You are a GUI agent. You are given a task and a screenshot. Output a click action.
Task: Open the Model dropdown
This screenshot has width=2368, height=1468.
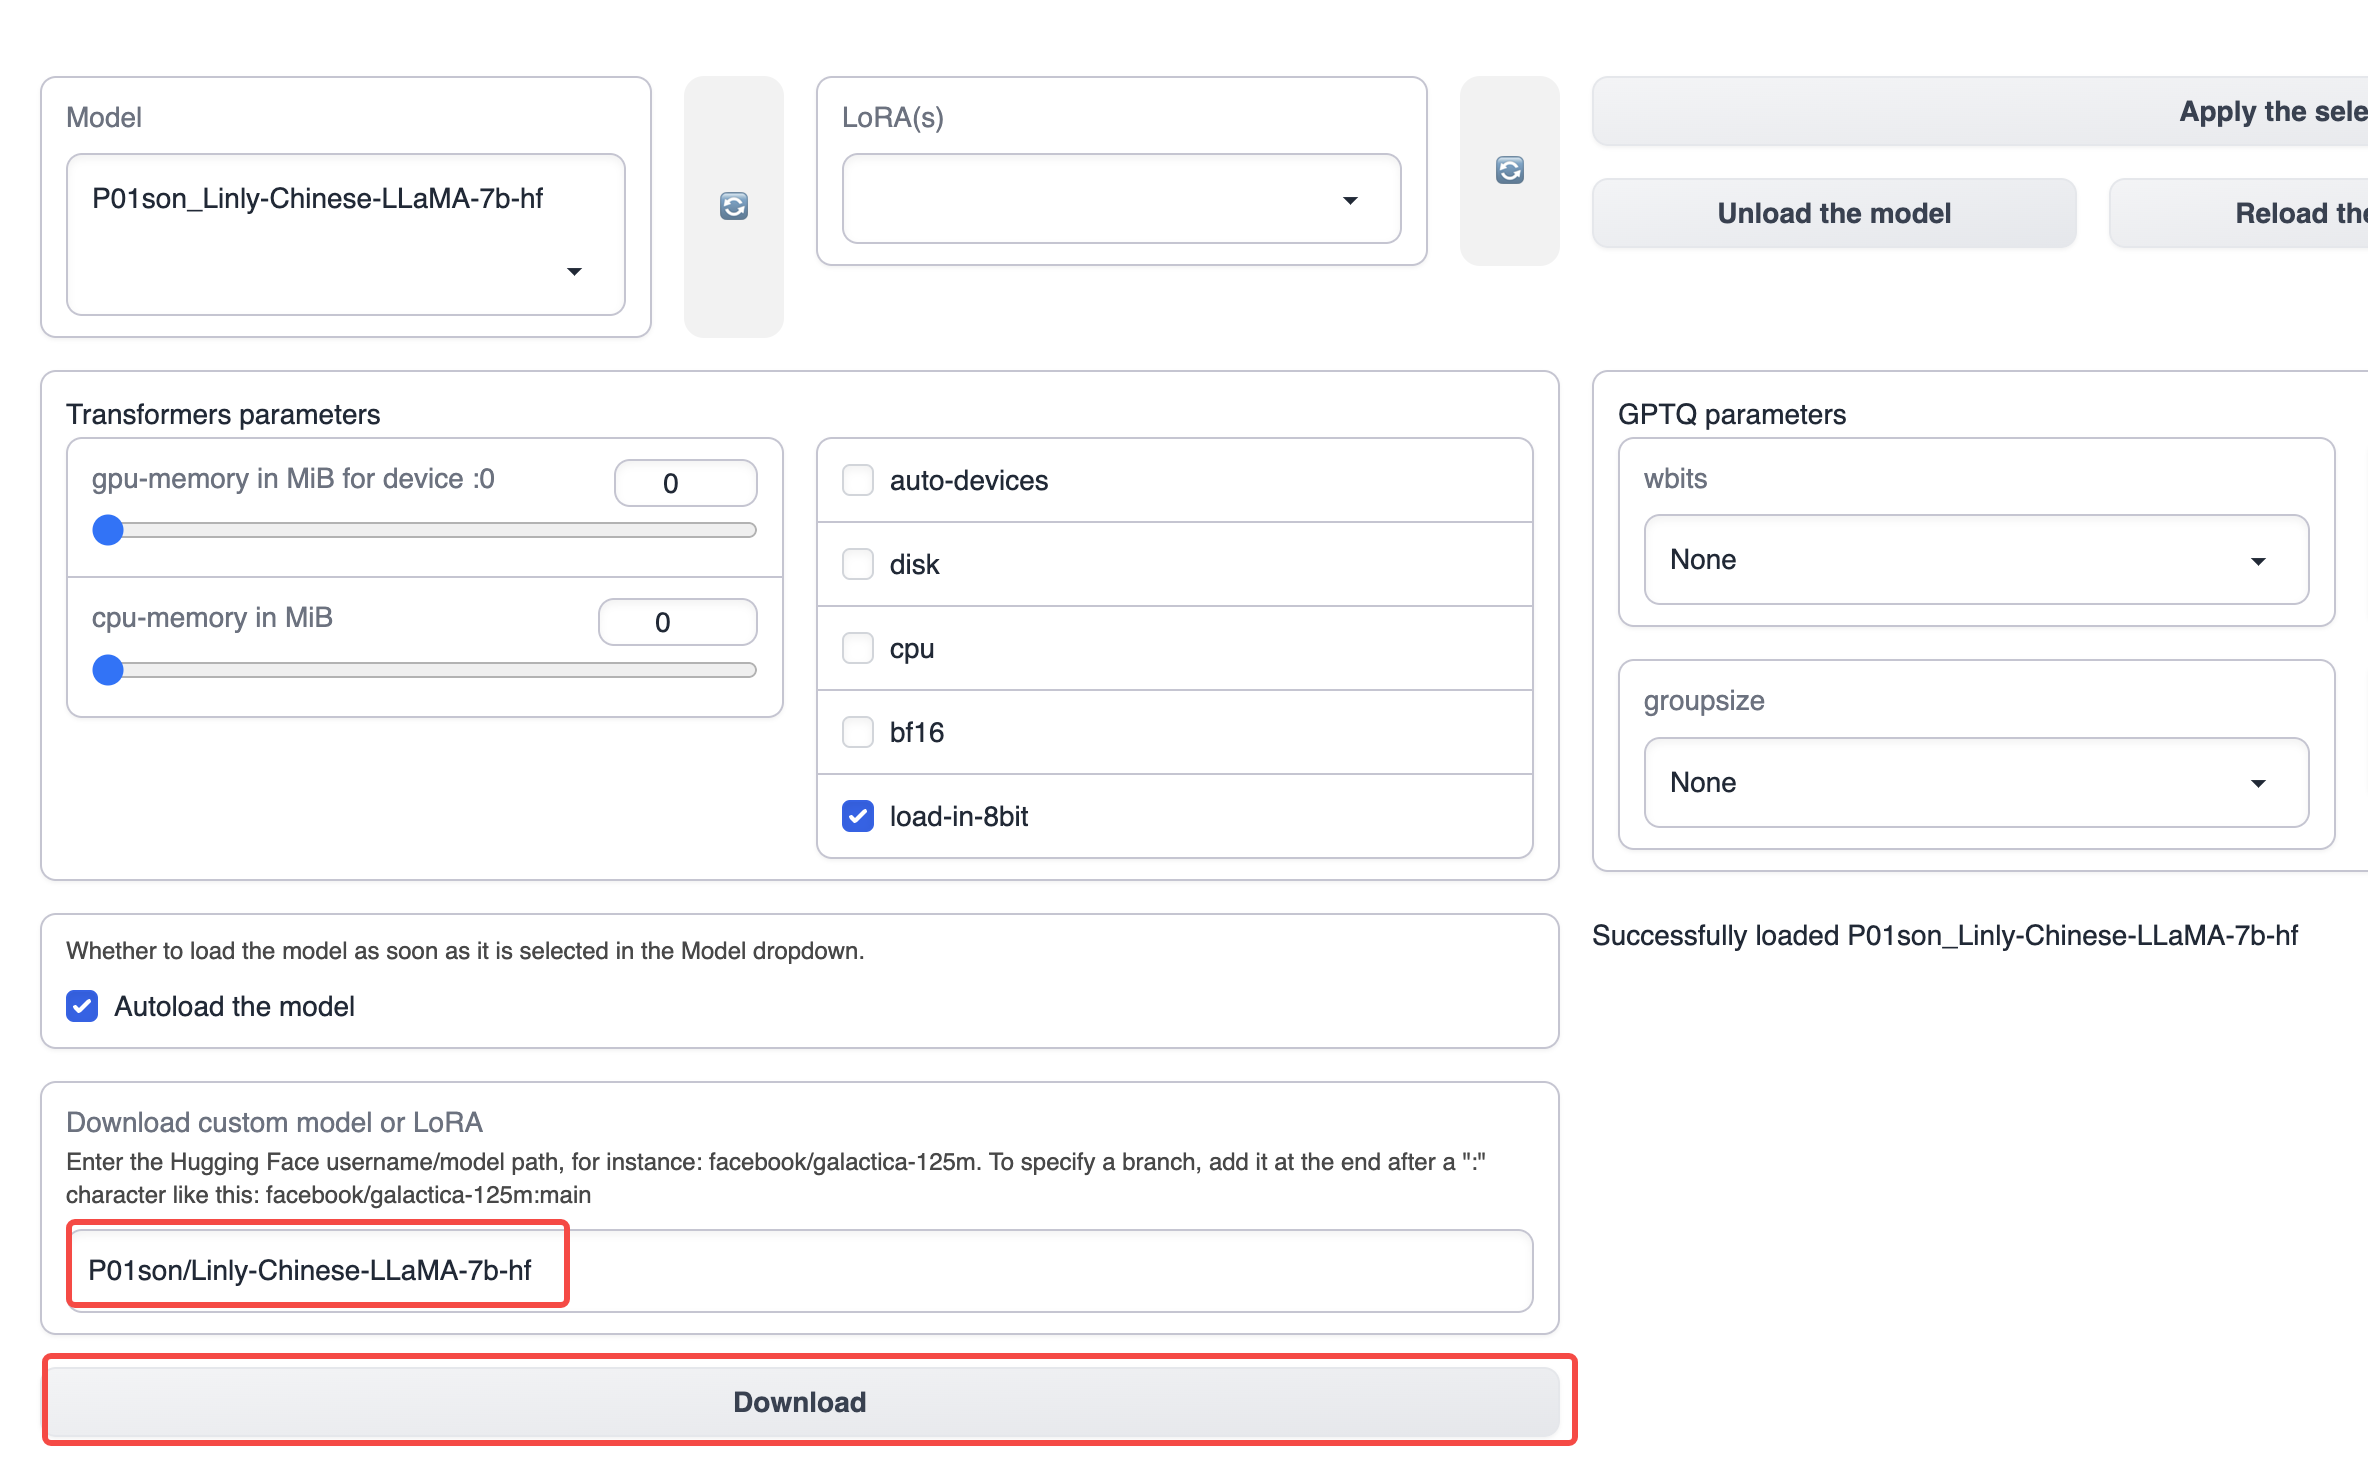(x=346, y=234)
